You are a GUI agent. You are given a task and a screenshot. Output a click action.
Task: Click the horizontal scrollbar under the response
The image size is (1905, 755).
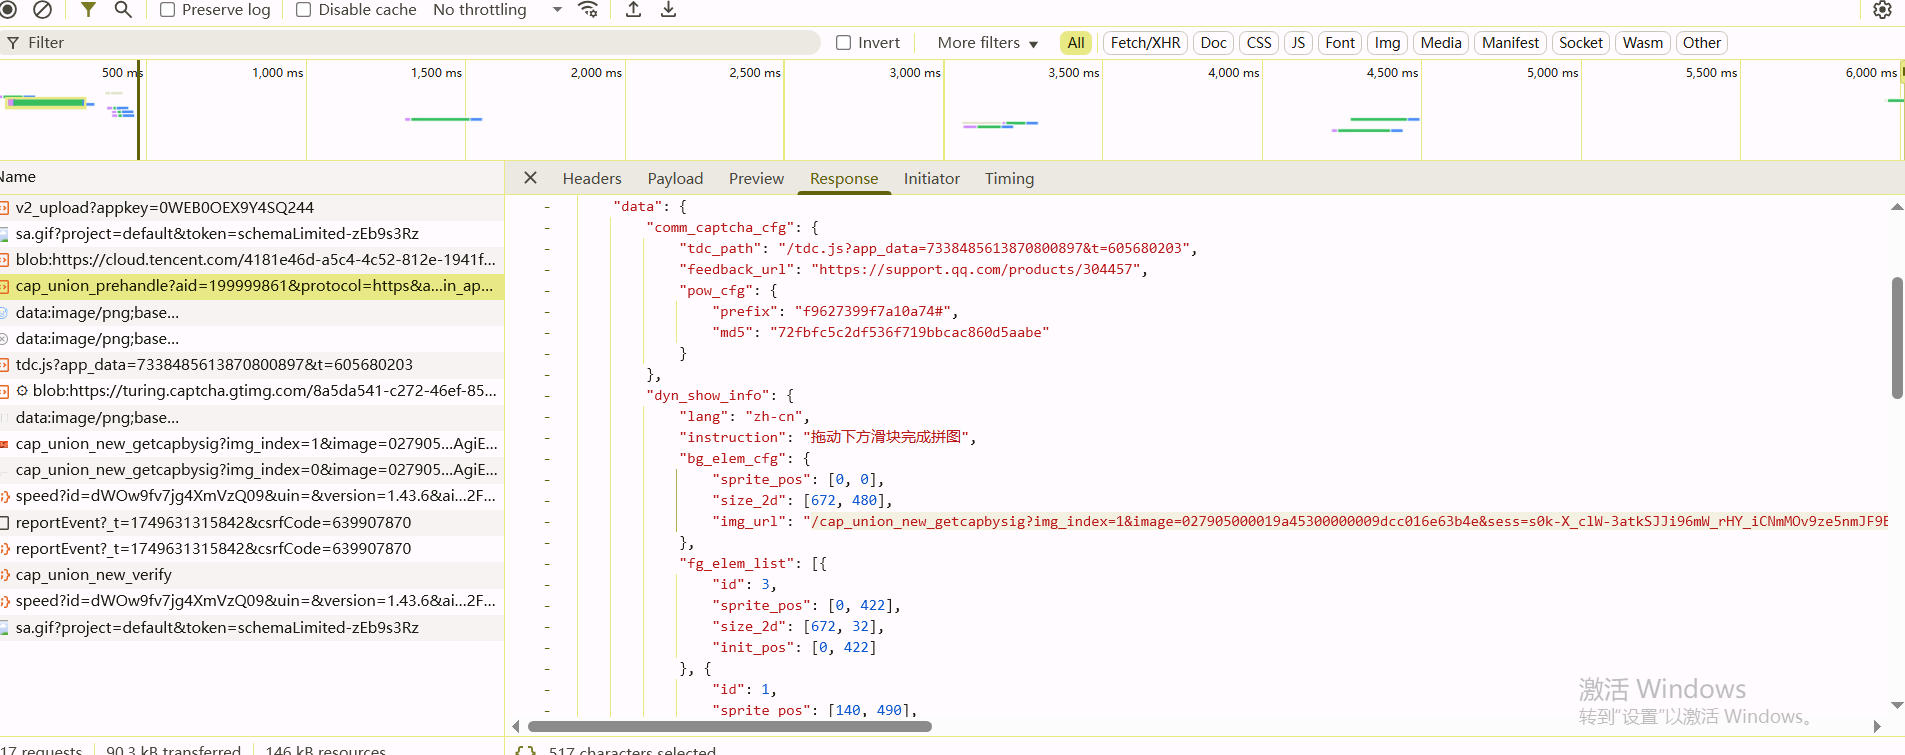[730, 727]
